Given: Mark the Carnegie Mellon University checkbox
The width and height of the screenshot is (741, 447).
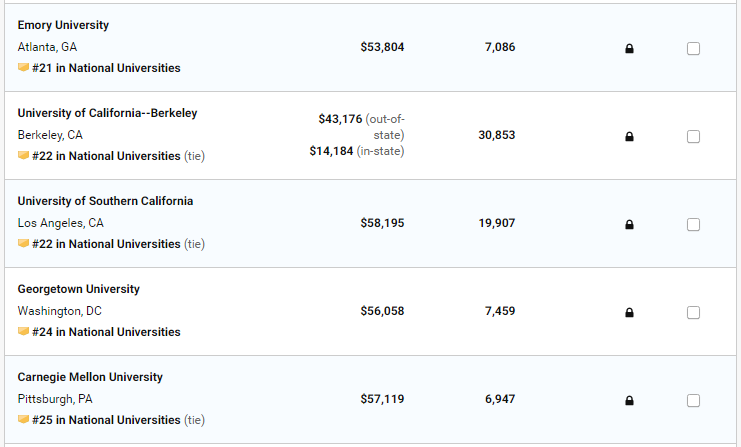Looking at the screenshot, I should 693,401.
